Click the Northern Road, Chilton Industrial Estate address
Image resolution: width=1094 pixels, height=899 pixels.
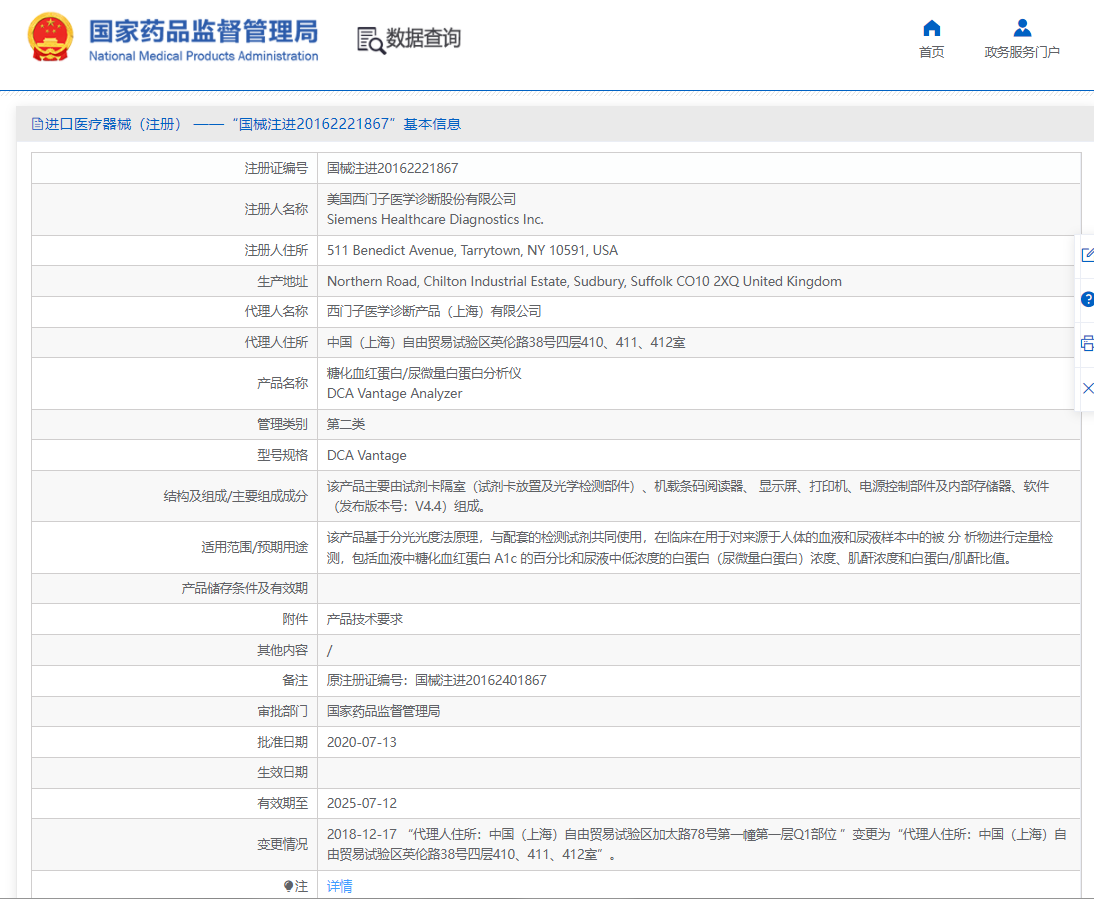point(584,281)
